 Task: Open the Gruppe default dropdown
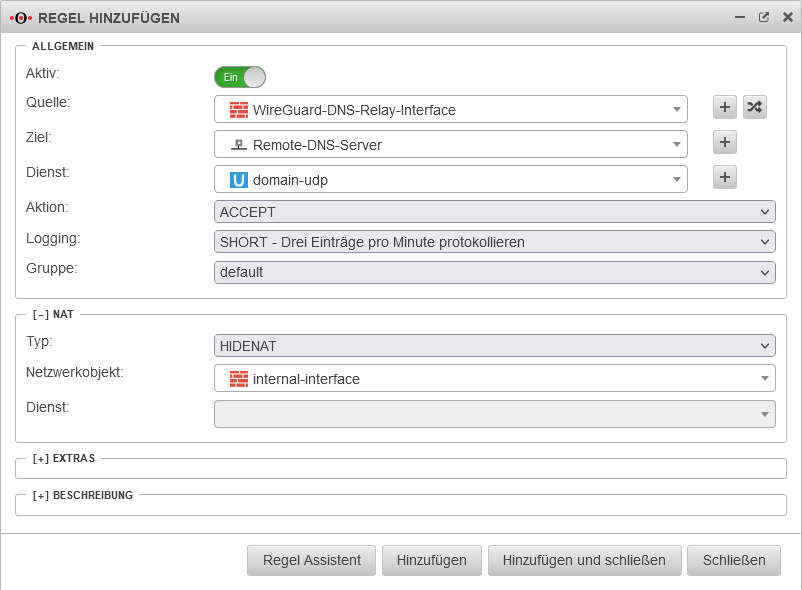click(x=494, y=272)
